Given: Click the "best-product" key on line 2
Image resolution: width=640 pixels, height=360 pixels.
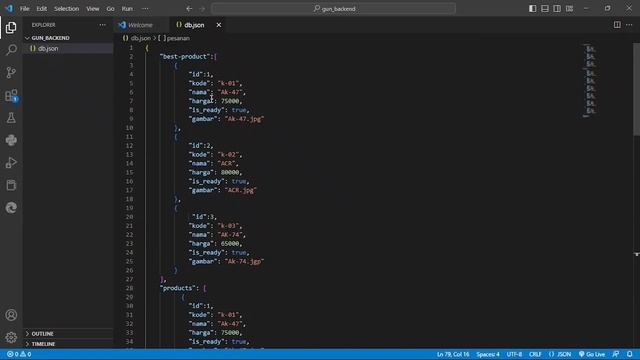Looking at the screenshot, I should click(x=184, y=56).
